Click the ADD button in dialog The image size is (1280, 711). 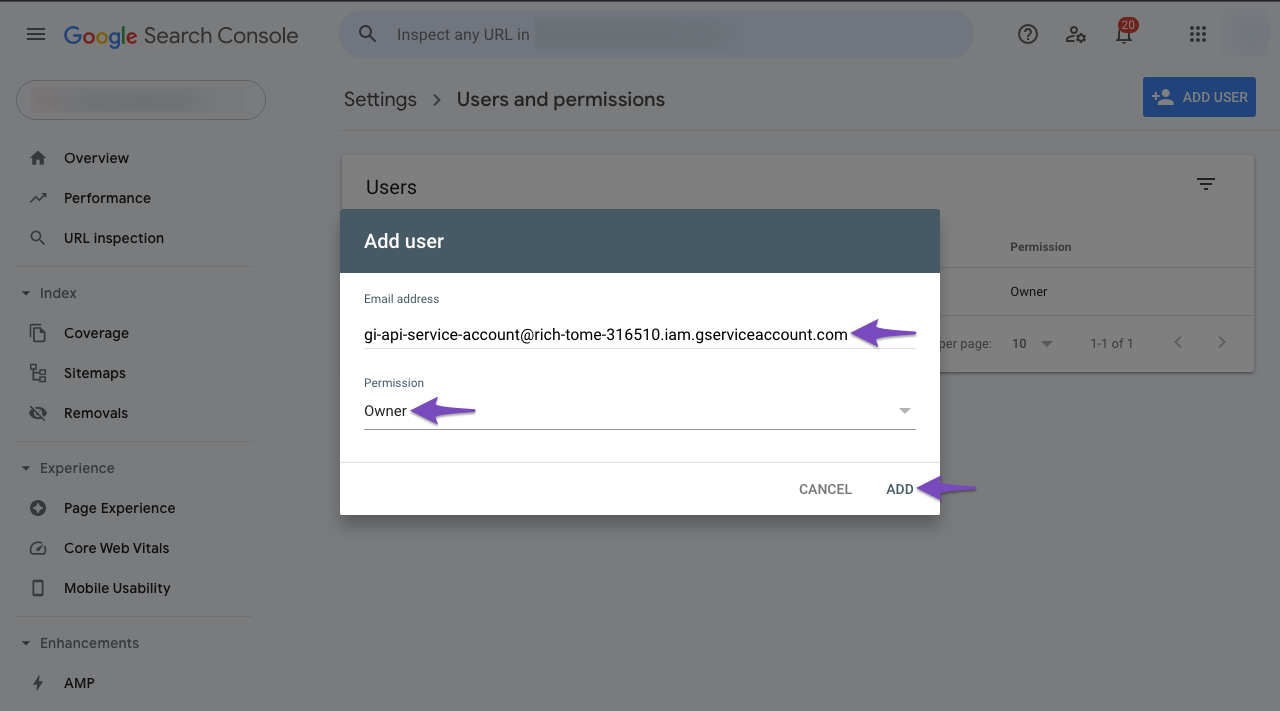900,489
